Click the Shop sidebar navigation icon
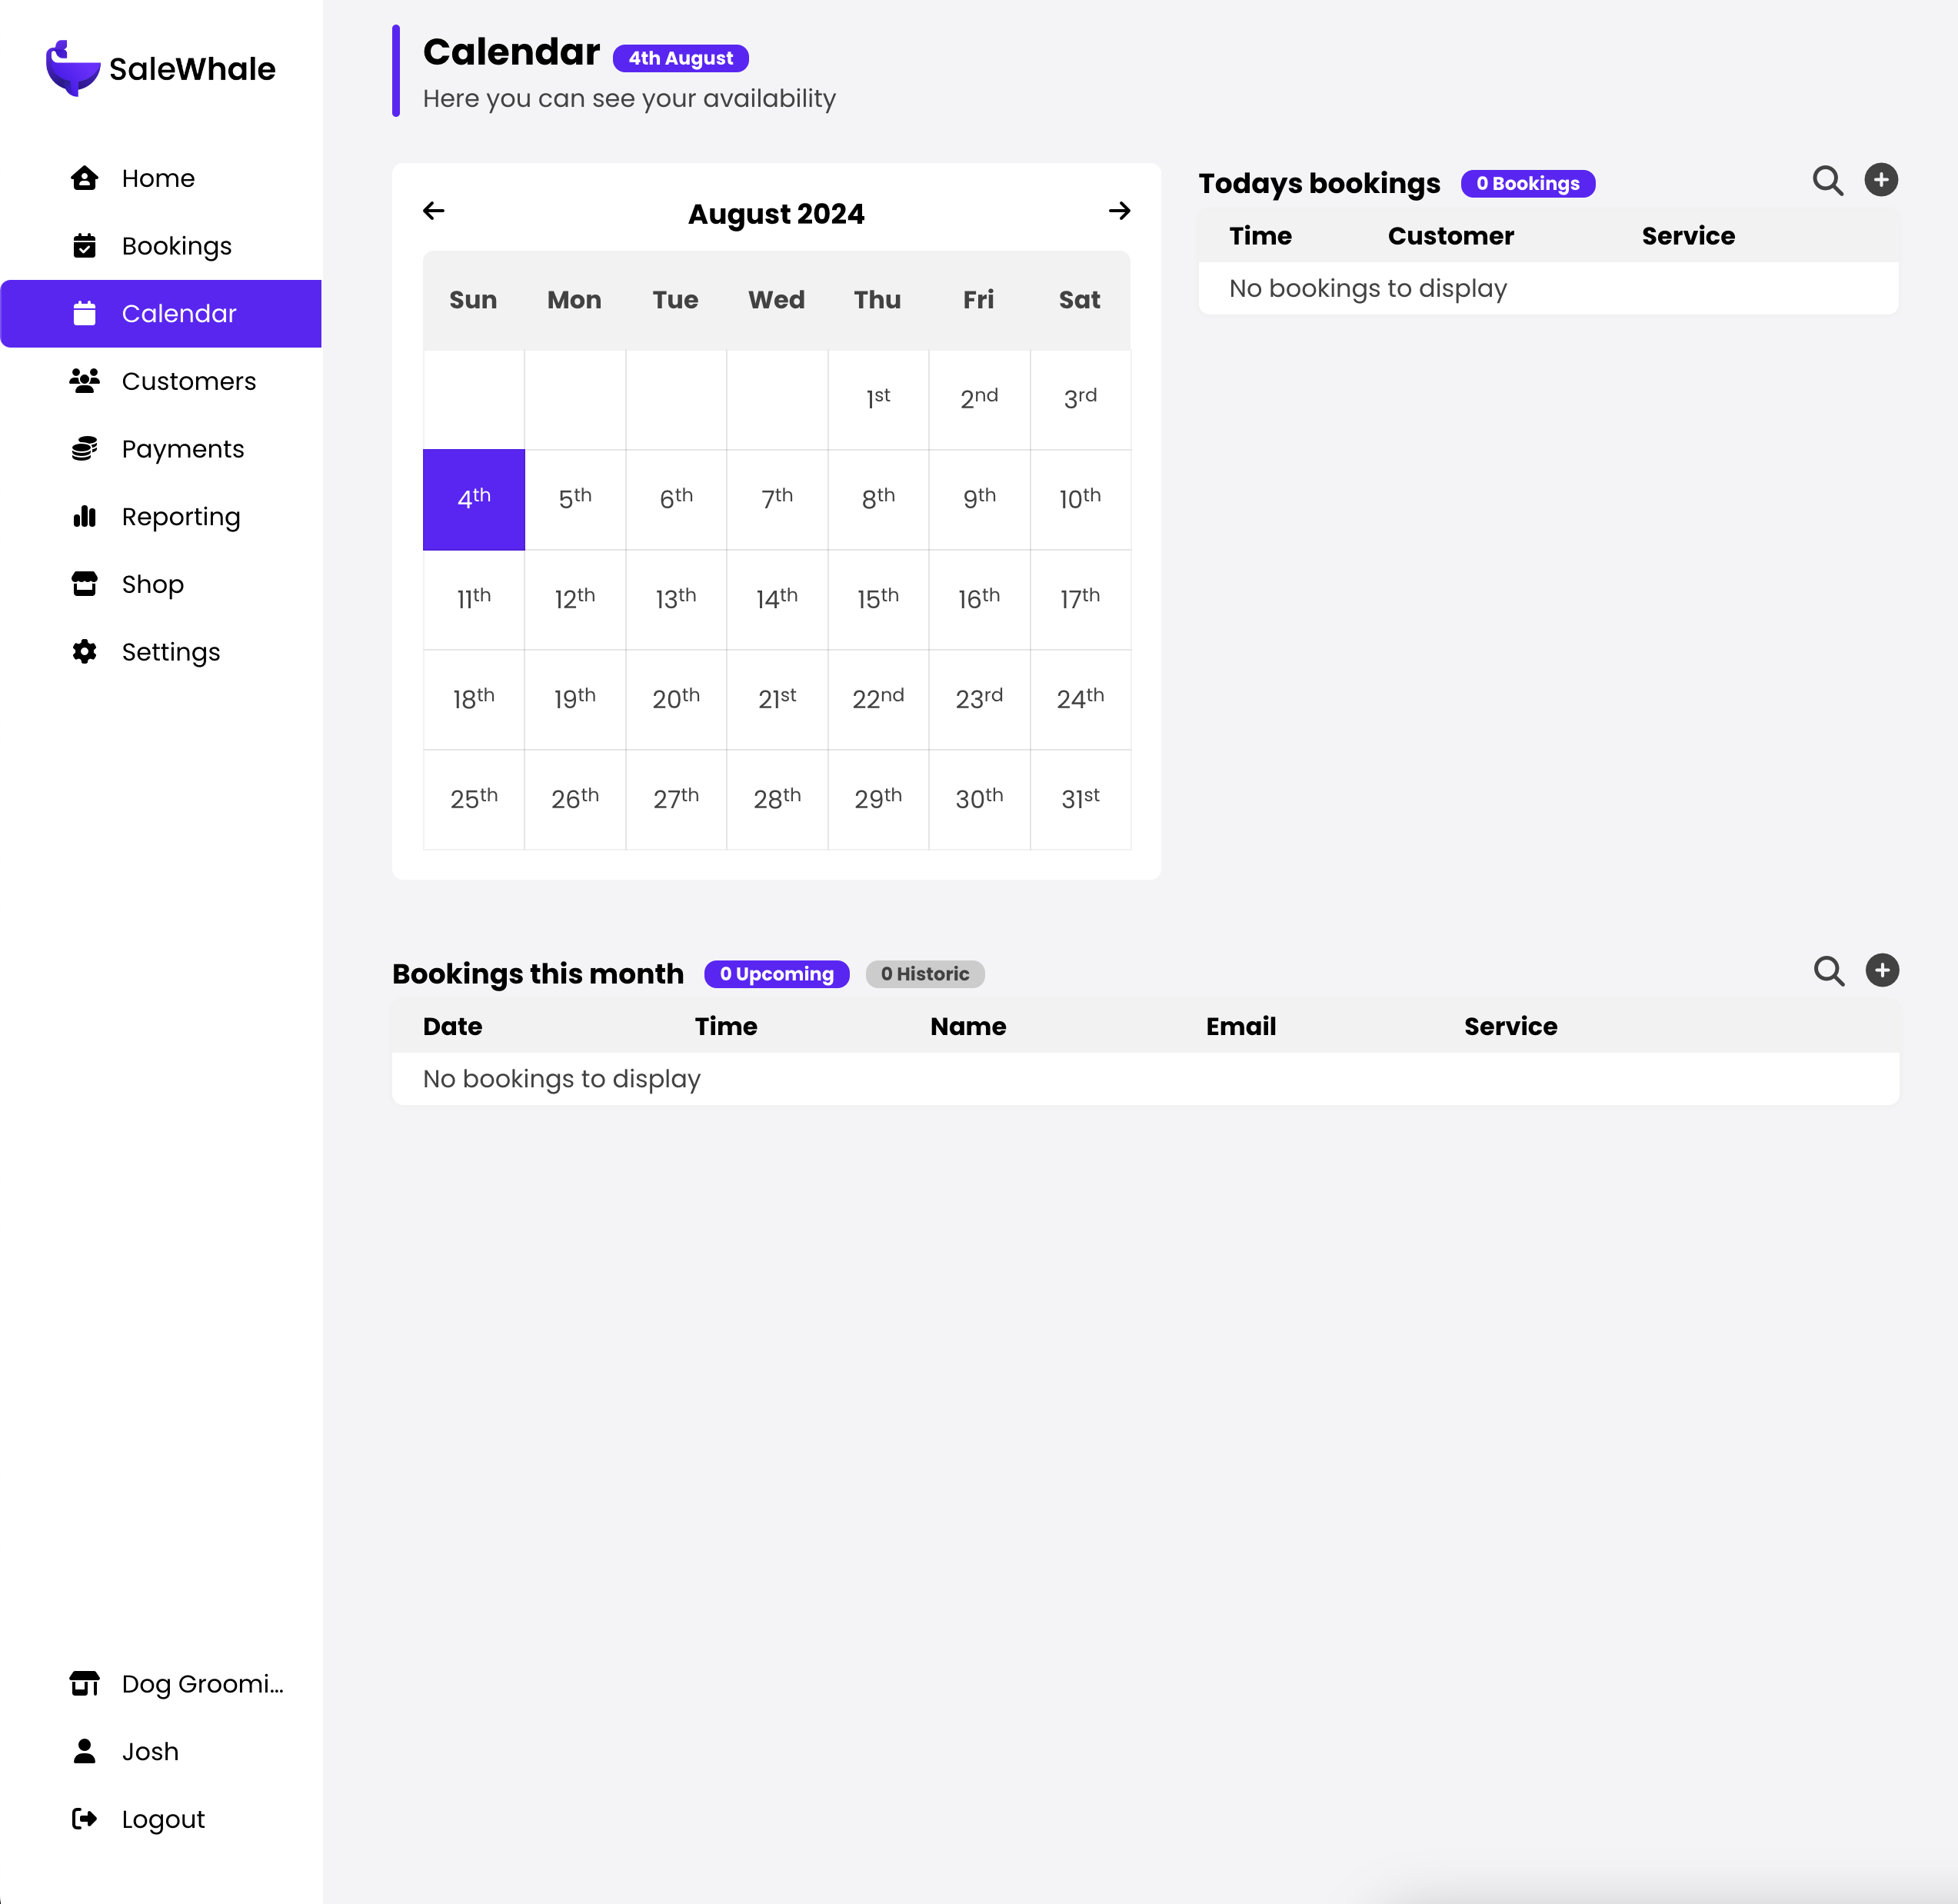Viewport: 1958px width, 1904px height. pyautogui.click(x=84, y=584)
